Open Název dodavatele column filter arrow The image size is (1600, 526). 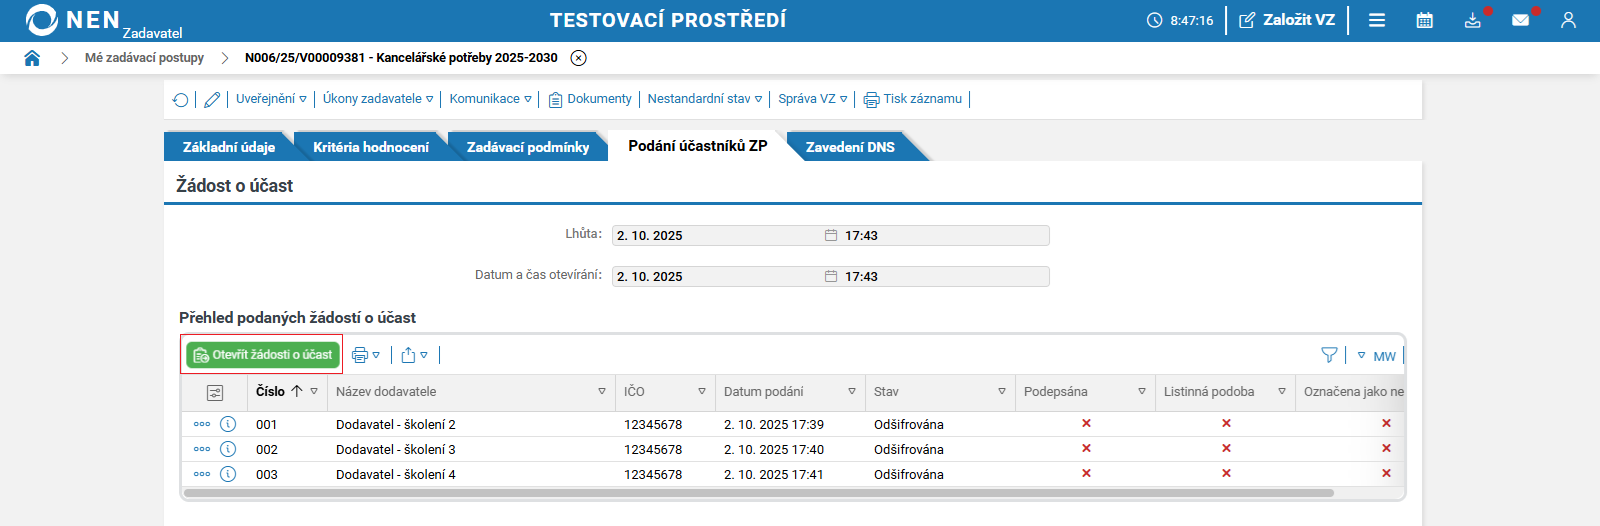(602, 392)
